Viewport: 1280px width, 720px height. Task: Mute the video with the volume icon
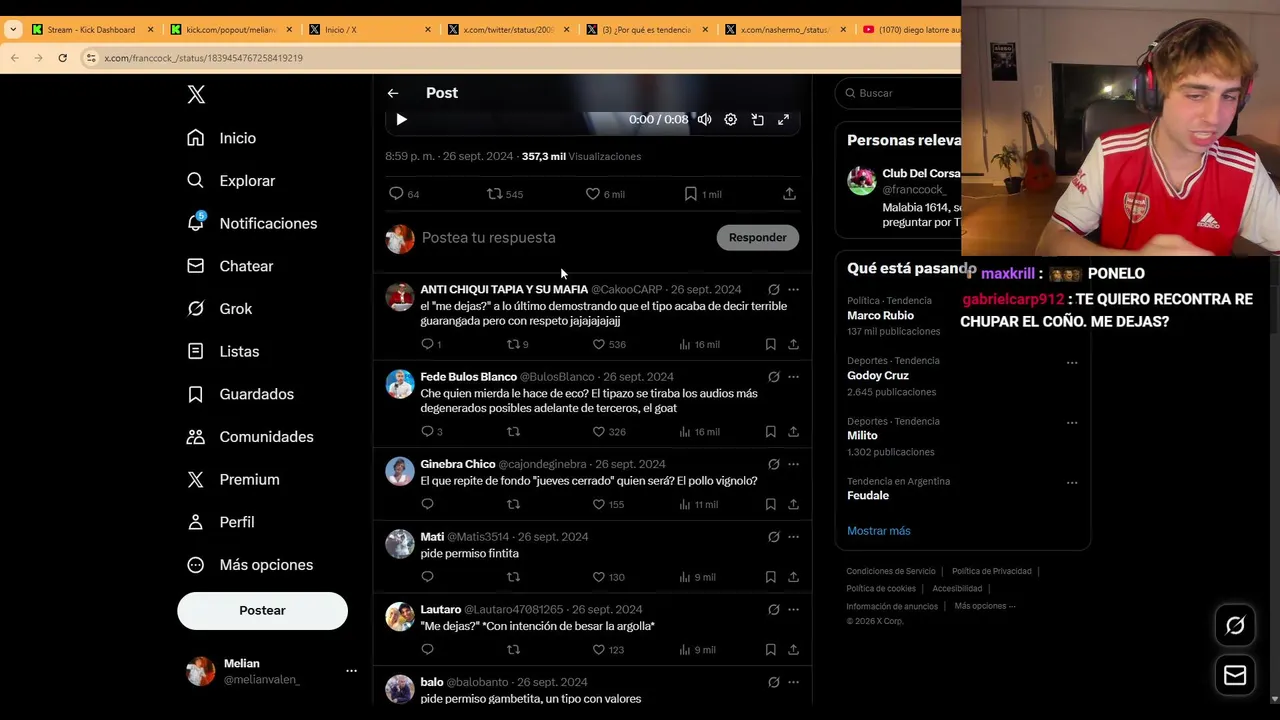click(704, 120)
